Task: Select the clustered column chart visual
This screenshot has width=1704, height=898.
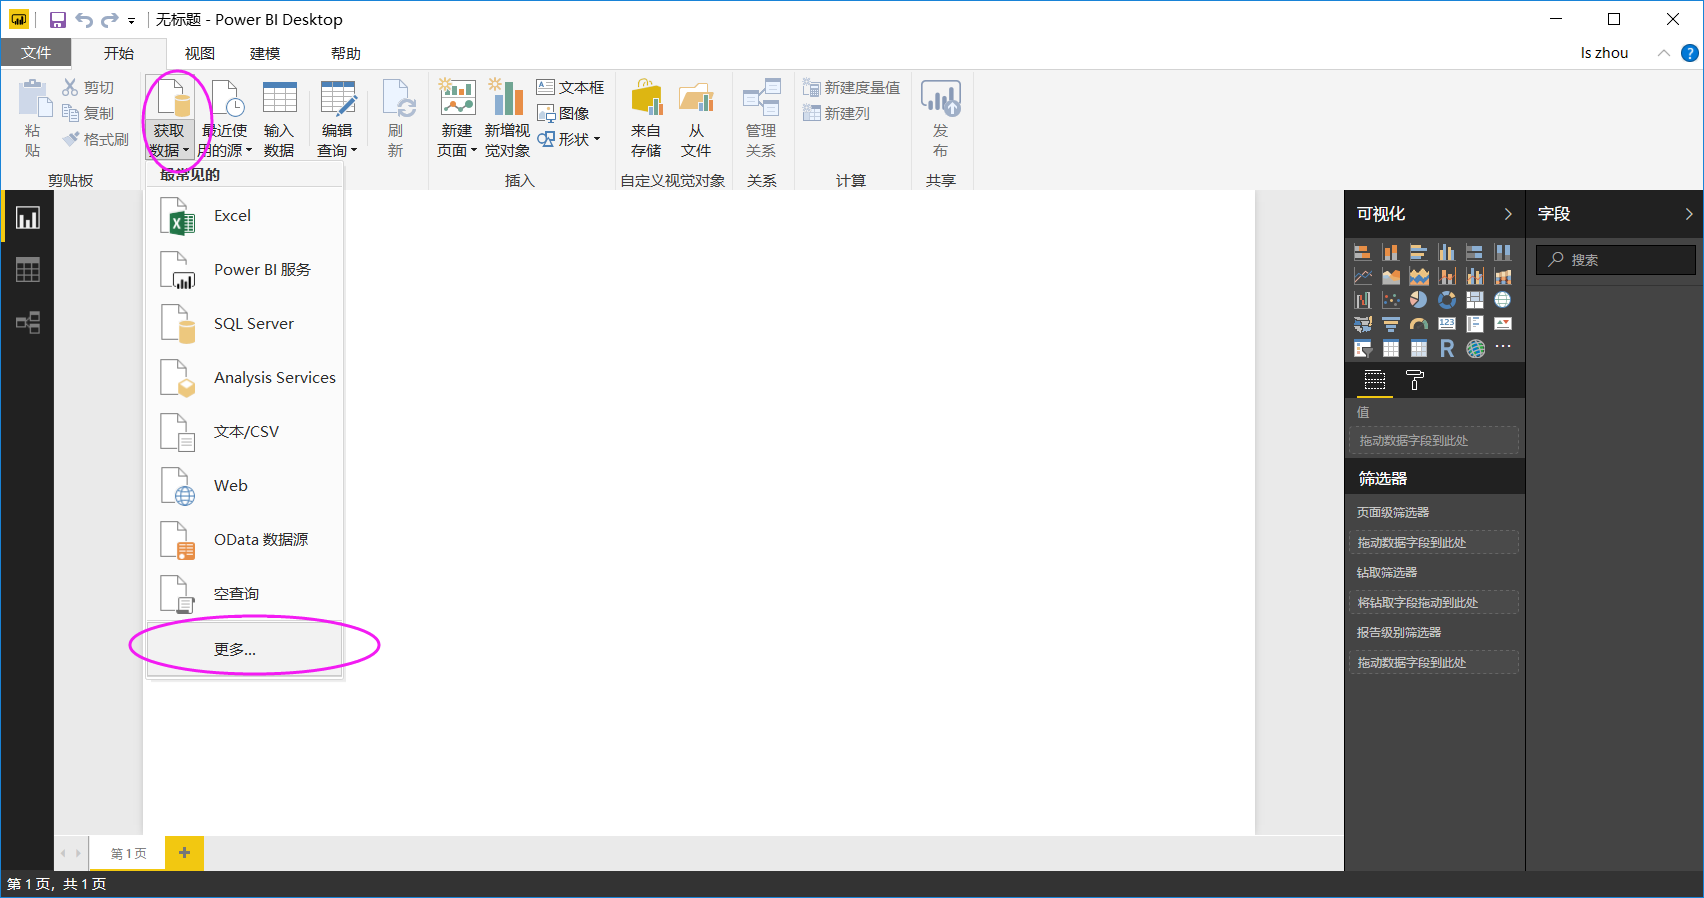Action: [1446, 252]
